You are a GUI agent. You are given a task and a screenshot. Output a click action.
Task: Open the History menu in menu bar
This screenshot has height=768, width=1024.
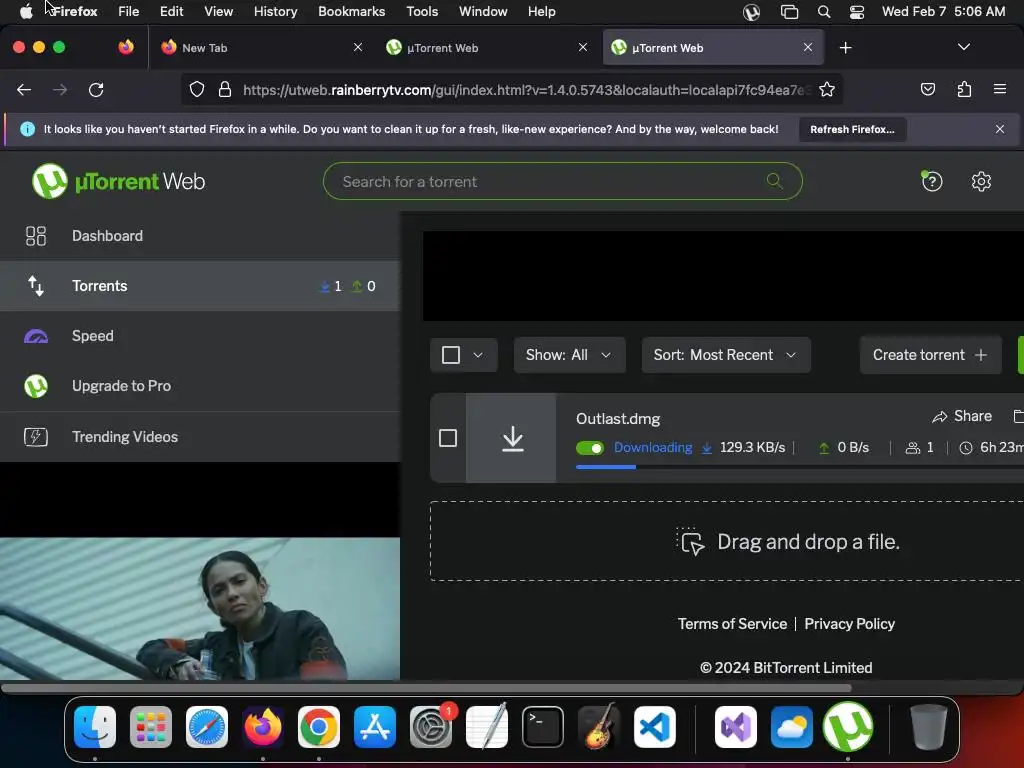(275, 12)
